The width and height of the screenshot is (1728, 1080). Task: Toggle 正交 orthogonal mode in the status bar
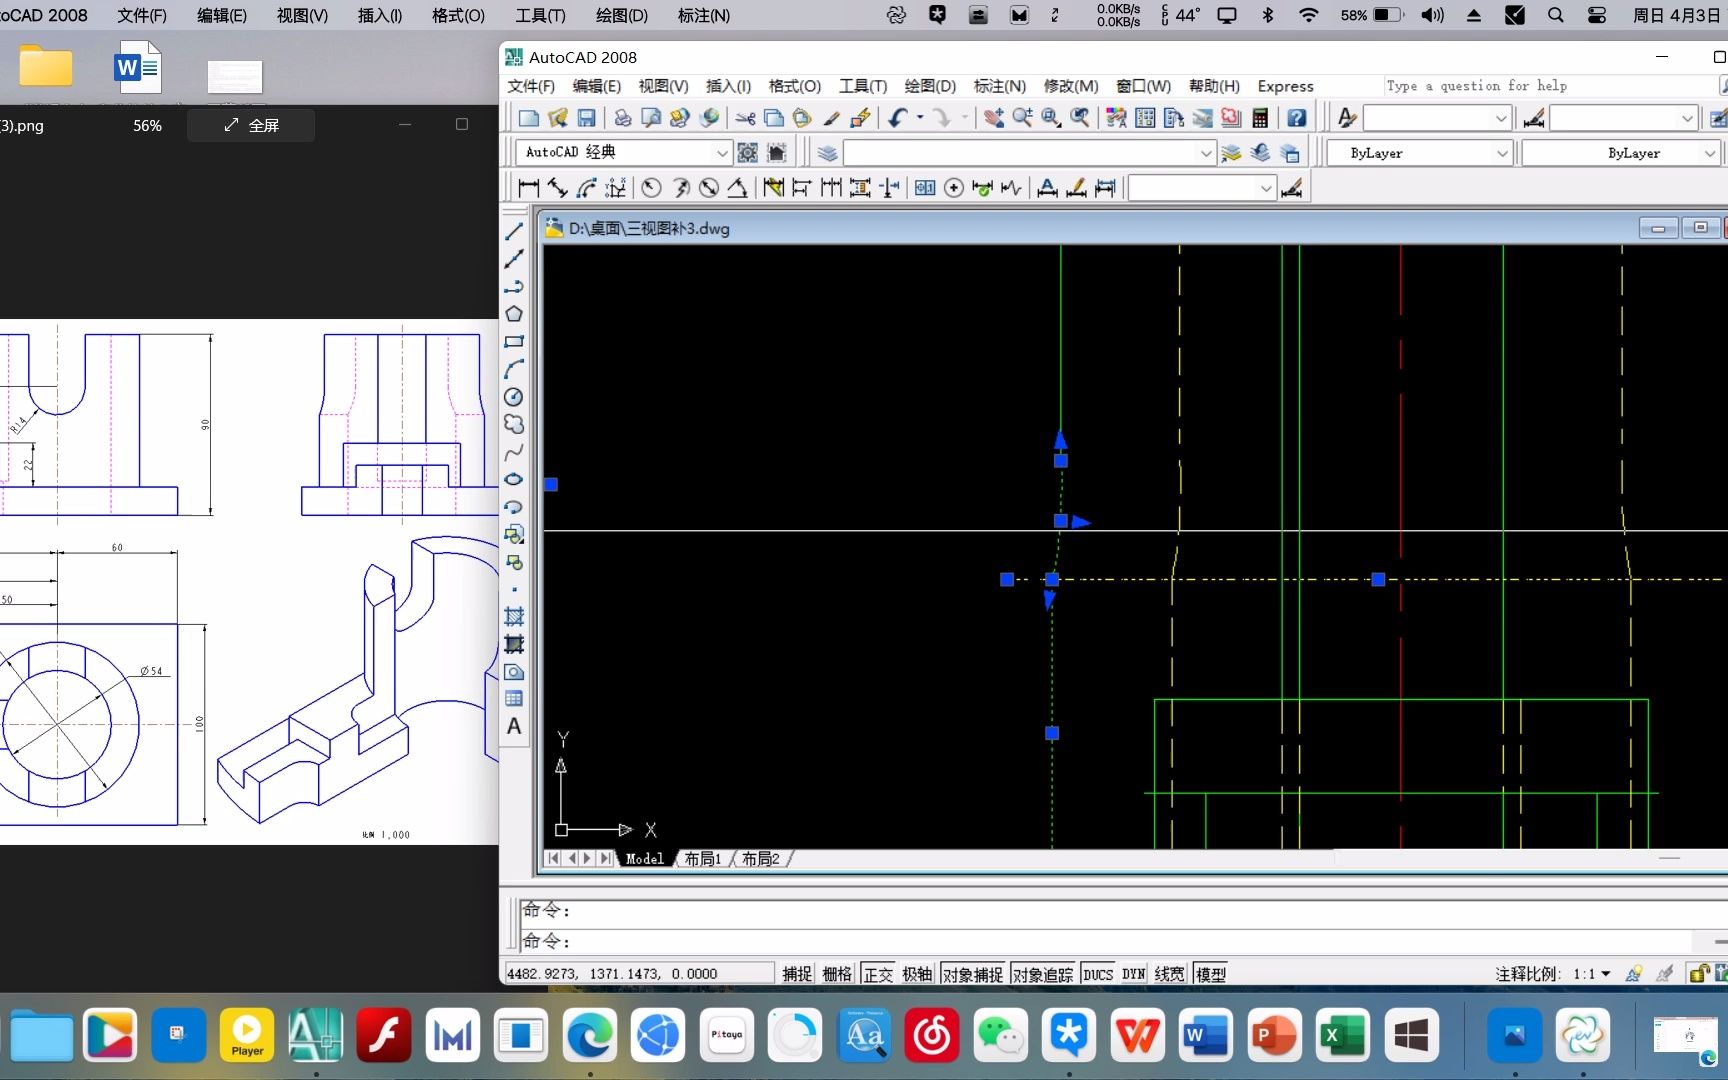[877, 973]
